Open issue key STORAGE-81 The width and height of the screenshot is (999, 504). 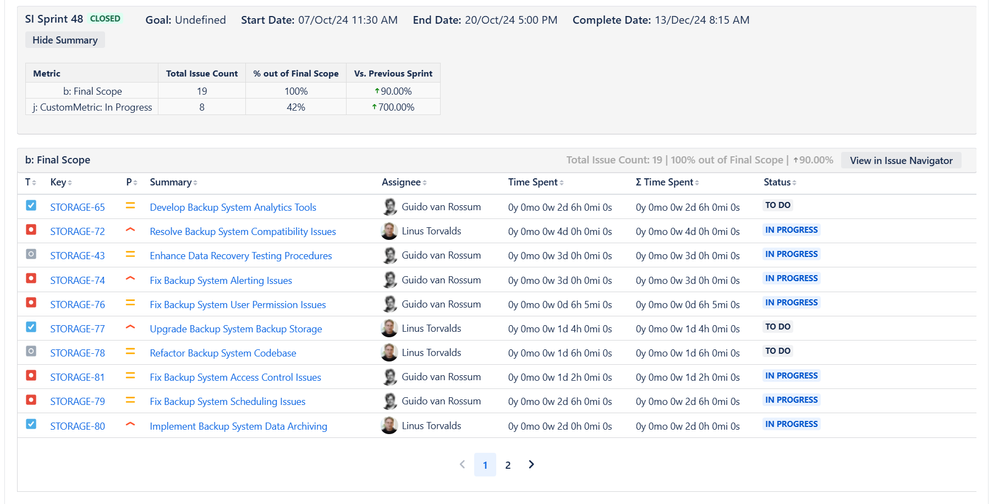(78, 377)
